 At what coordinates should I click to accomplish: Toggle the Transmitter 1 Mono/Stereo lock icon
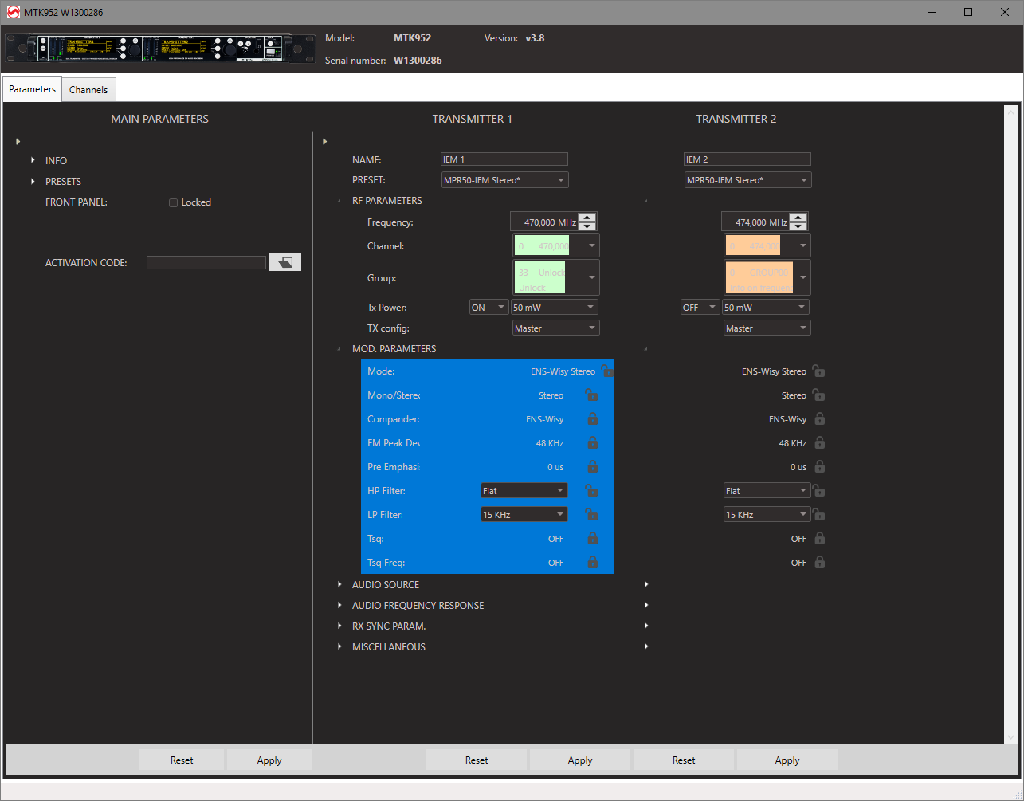point(592,395)
